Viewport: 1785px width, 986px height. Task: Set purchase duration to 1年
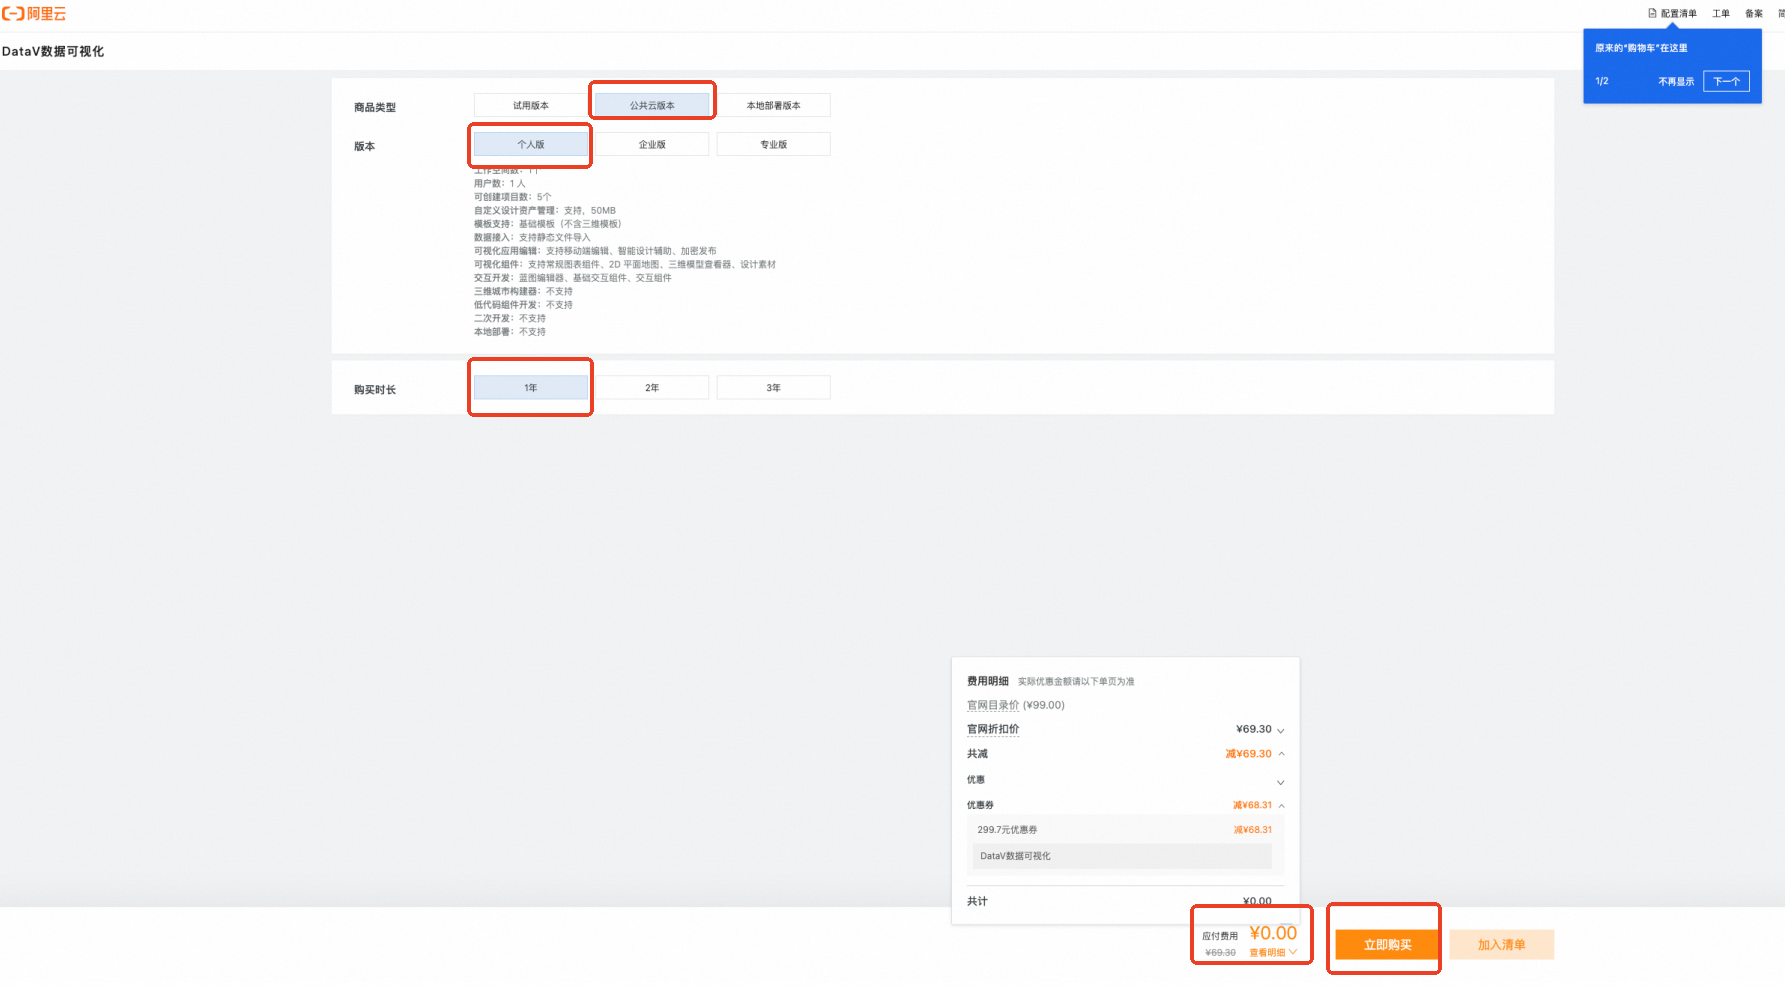point(531,387)
